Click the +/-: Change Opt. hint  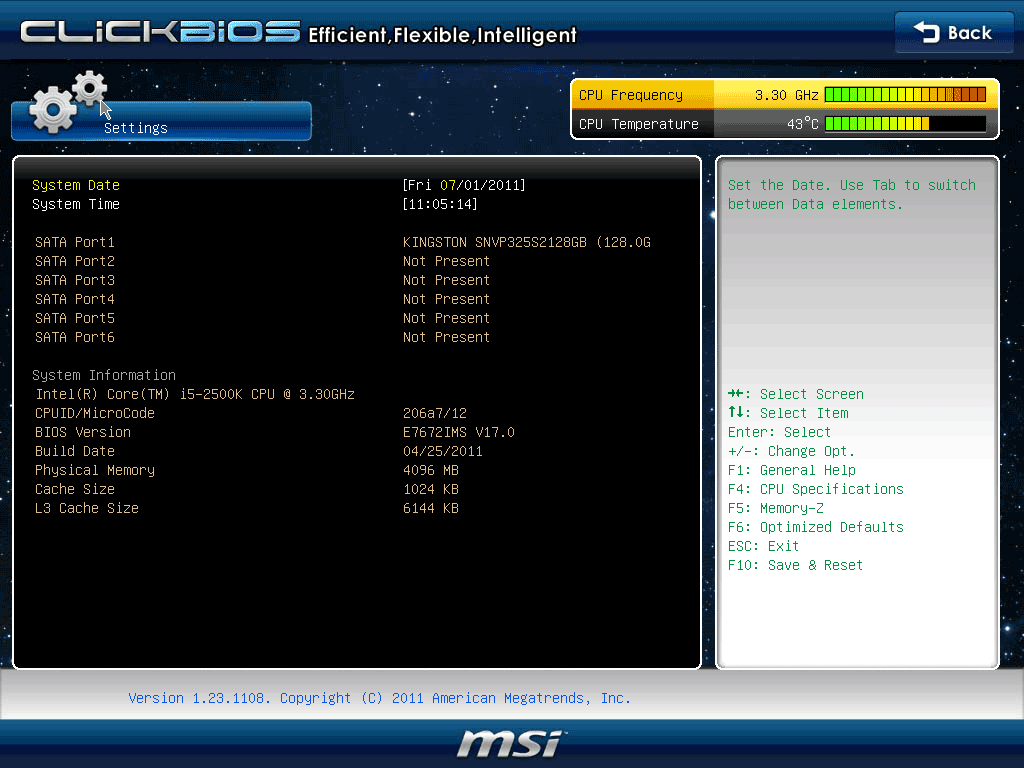click(x=791, y=451)
